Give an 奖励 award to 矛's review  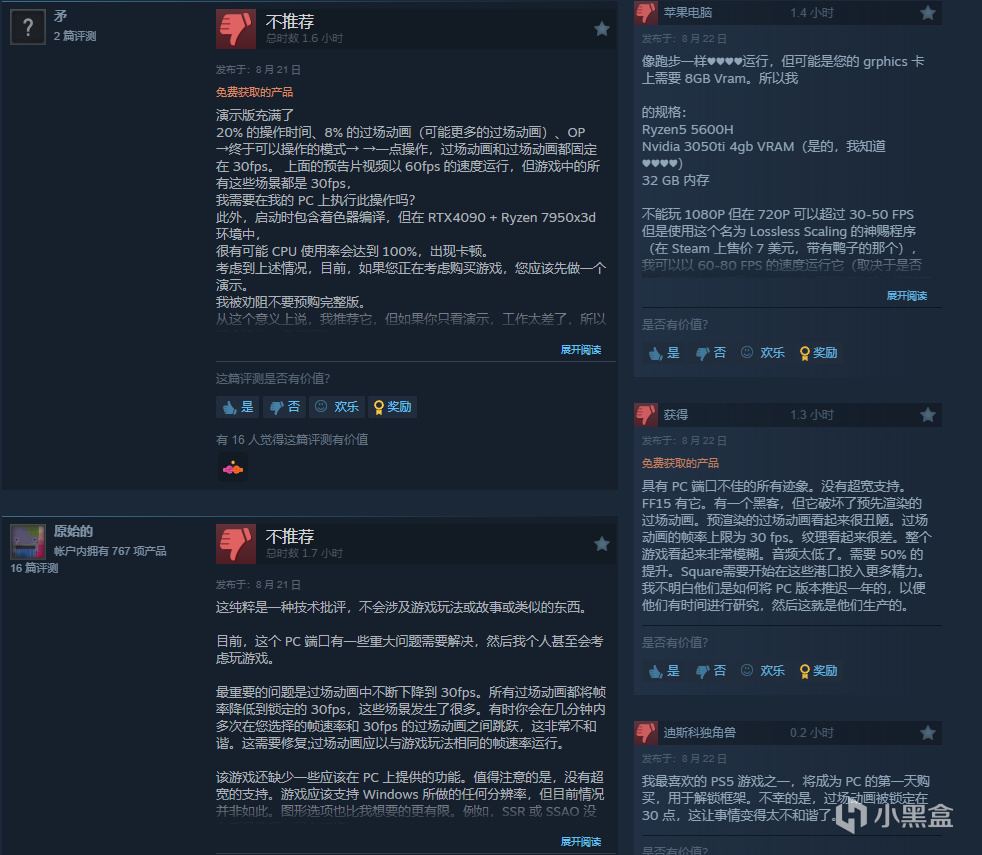tap(393, 407)
